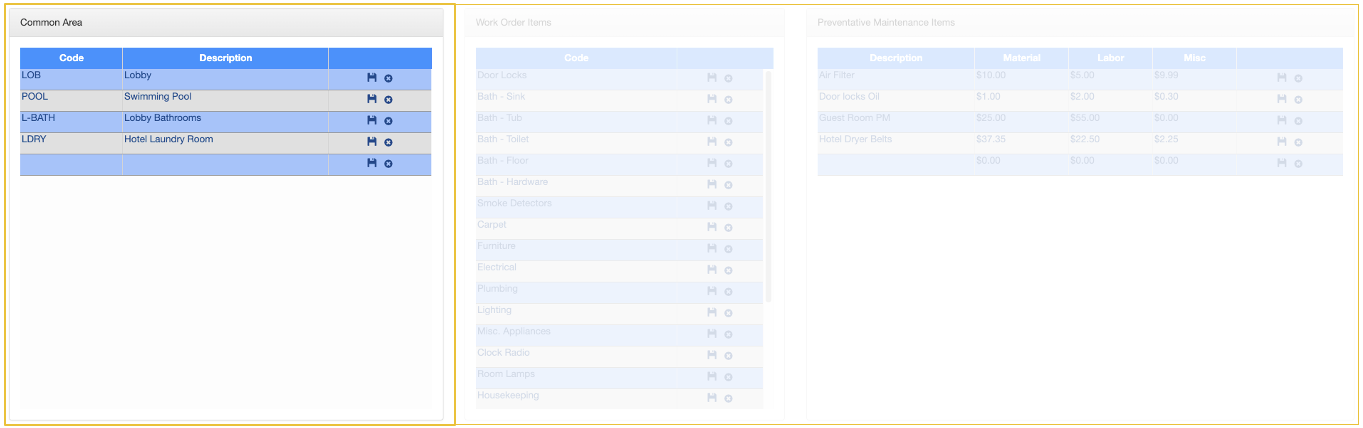Image resolution: width=1363 pixels, height=428 pixels.
Task: Save the LDRY Hotel Laundry Room row
Action: coord(372,141)
